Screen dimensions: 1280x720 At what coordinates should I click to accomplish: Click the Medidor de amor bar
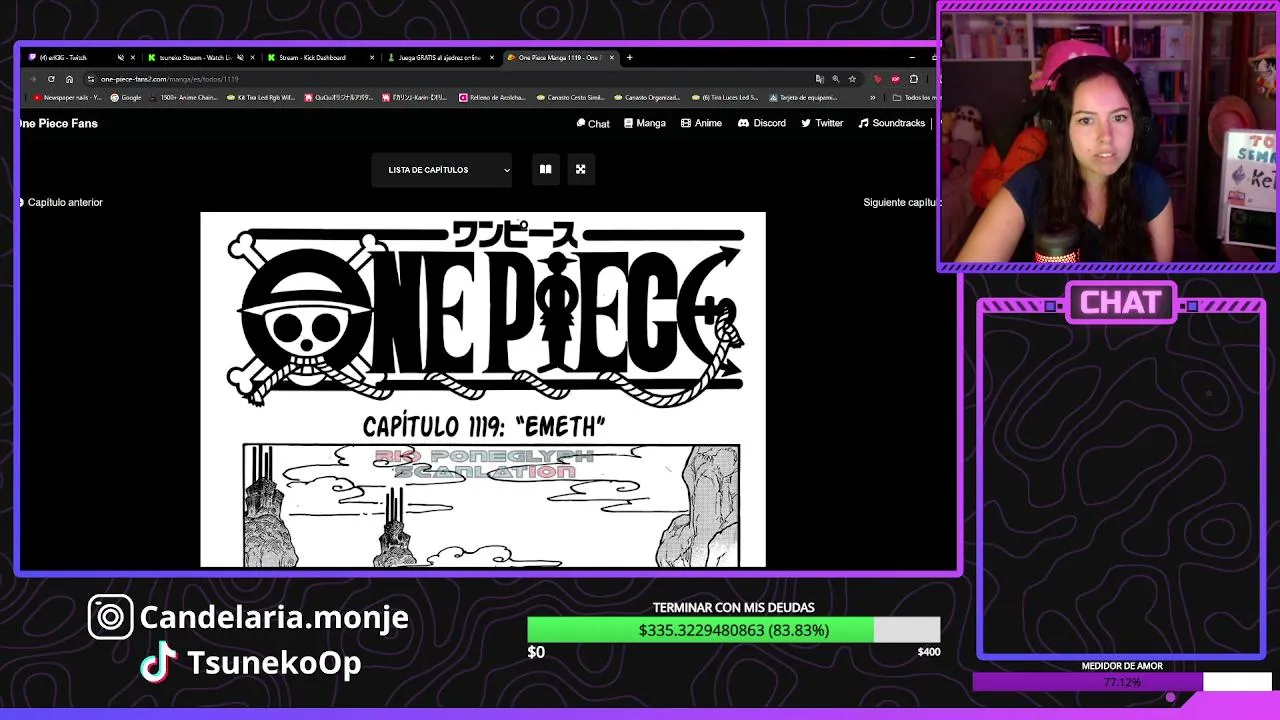pos(1122,682)
